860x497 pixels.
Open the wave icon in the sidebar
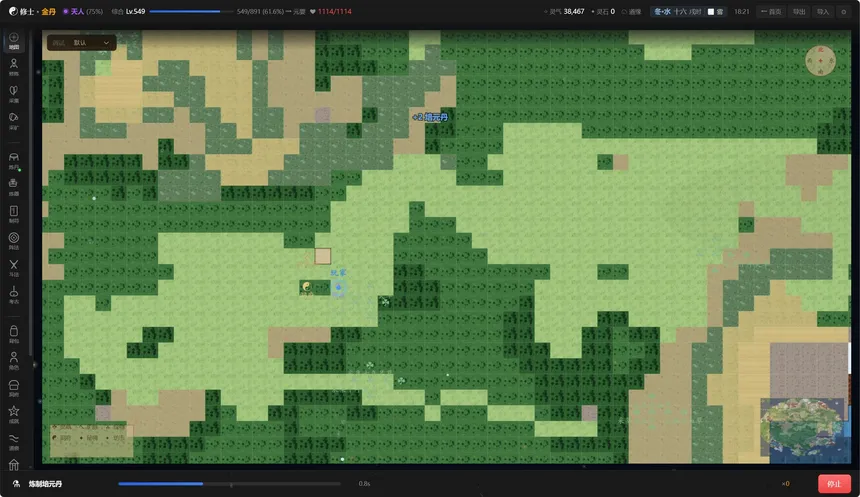(14, 442)
